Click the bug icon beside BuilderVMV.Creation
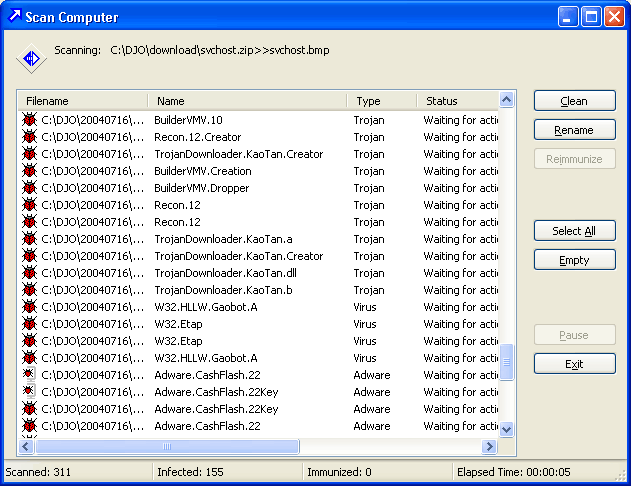 click(x=29, y=171)
